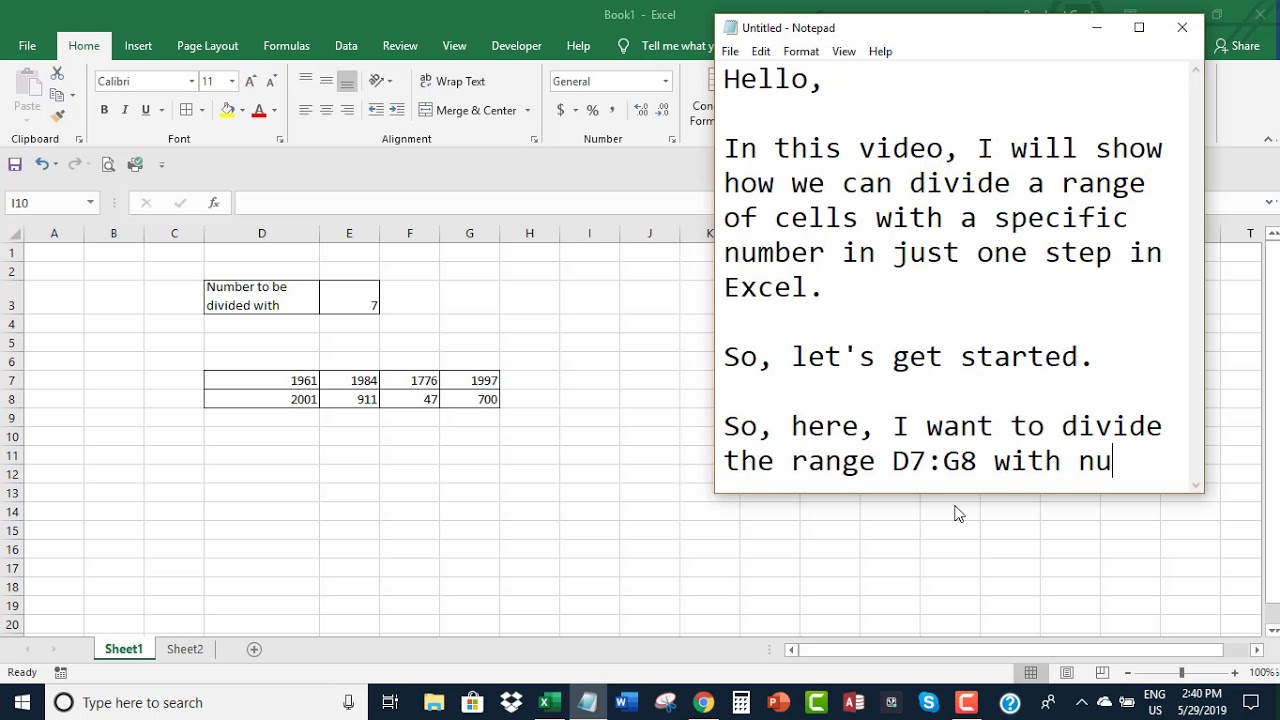Image resolution: width=1280 pixels, height=720 pixels.
Task: Toggle Align Right for the cell
Action: 347,110
